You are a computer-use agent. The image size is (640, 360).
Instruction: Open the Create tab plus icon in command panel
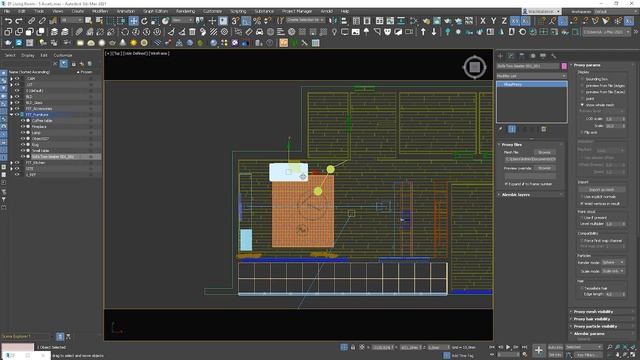coord(501,56)
